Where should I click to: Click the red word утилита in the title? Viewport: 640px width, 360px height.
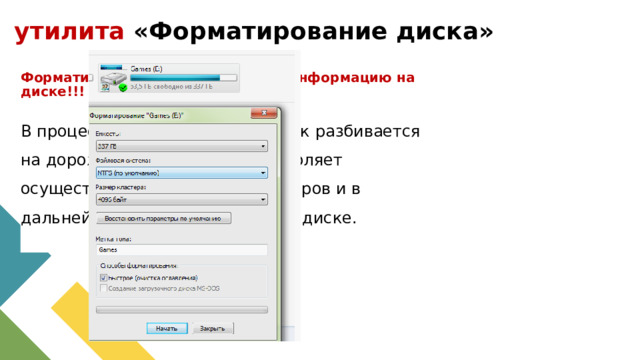pyautogui.click(x=69, y=31)
